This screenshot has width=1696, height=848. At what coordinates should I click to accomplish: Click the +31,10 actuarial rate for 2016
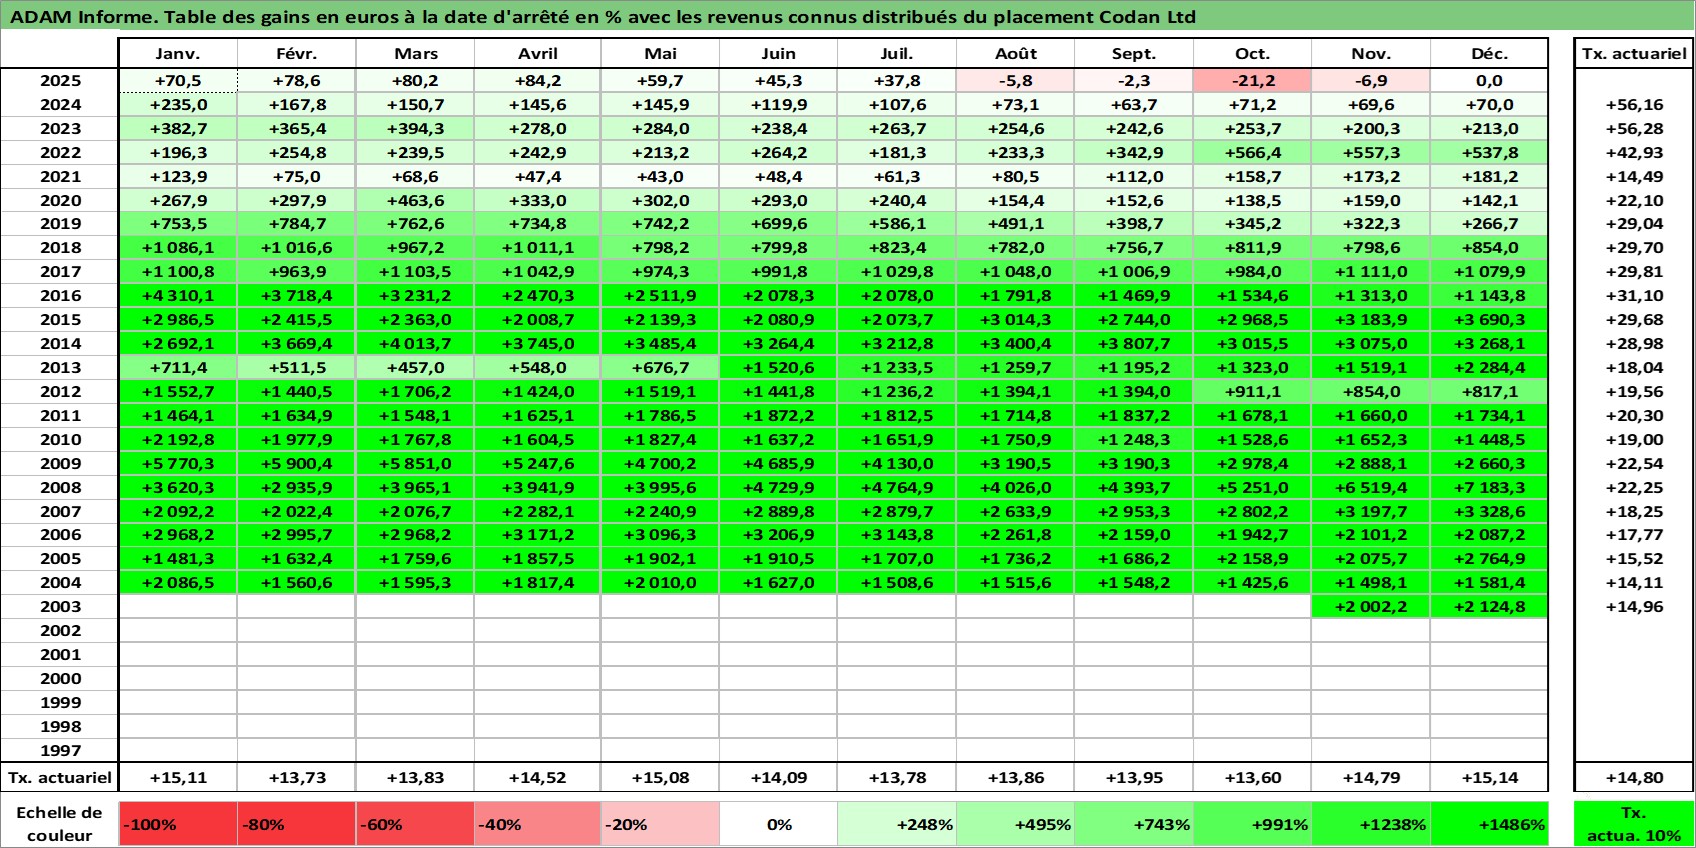(x=1634, y=296)
